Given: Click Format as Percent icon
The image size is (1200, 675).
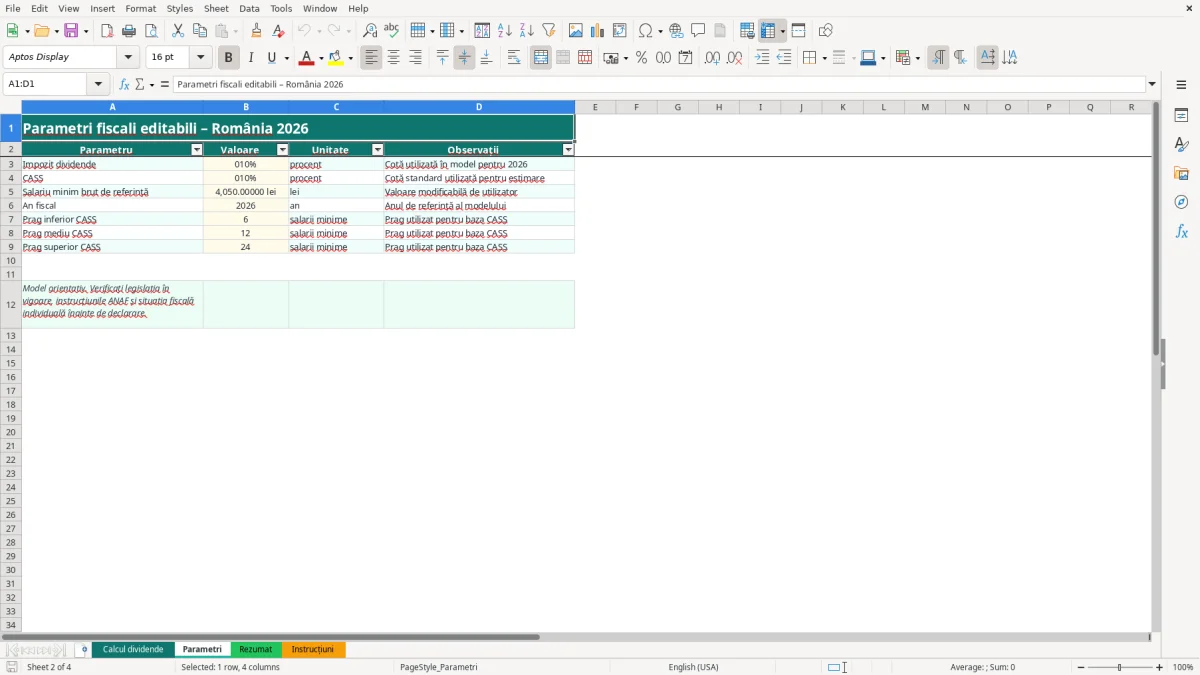Looking at the screenshot, I should (x=641, y=58).
